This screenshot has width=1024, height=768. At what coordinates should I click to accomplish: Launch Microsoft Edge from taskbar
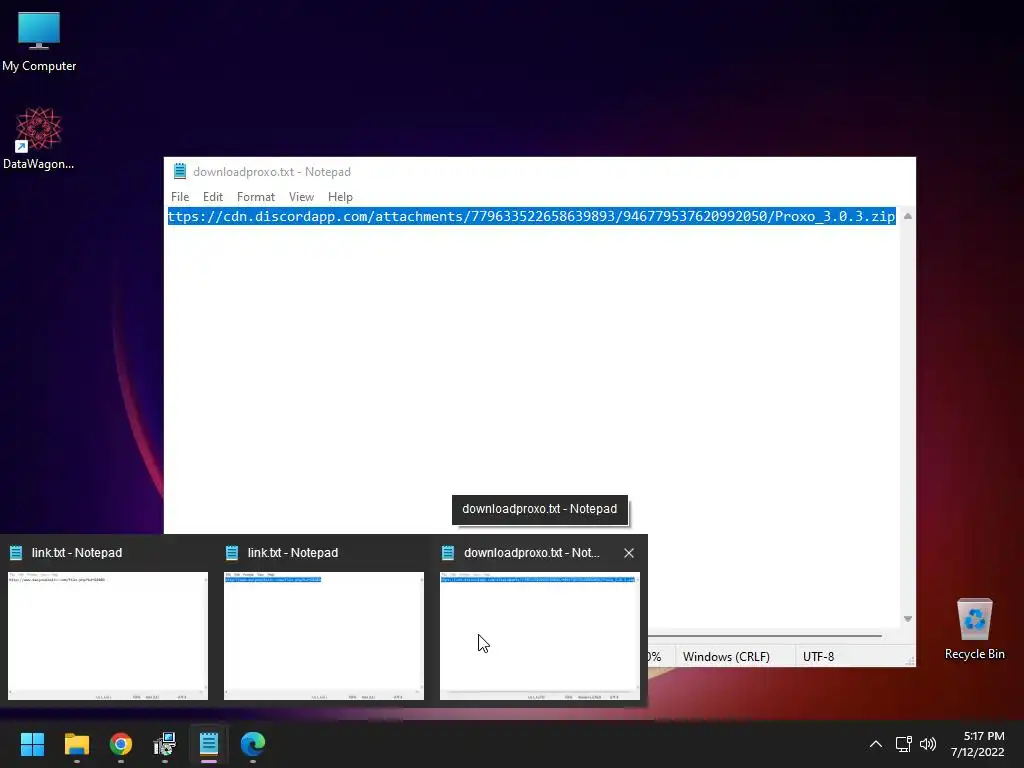253,744
